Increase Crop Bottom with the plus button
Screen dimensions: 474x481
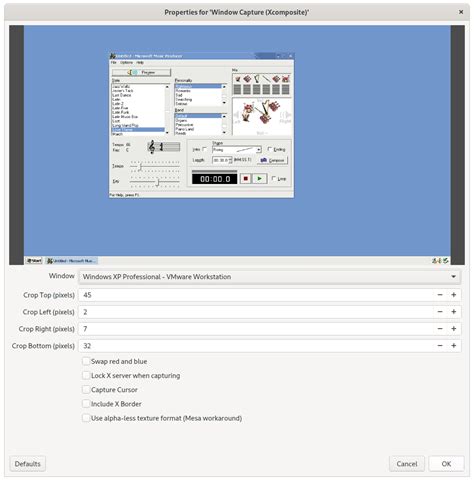454,346
